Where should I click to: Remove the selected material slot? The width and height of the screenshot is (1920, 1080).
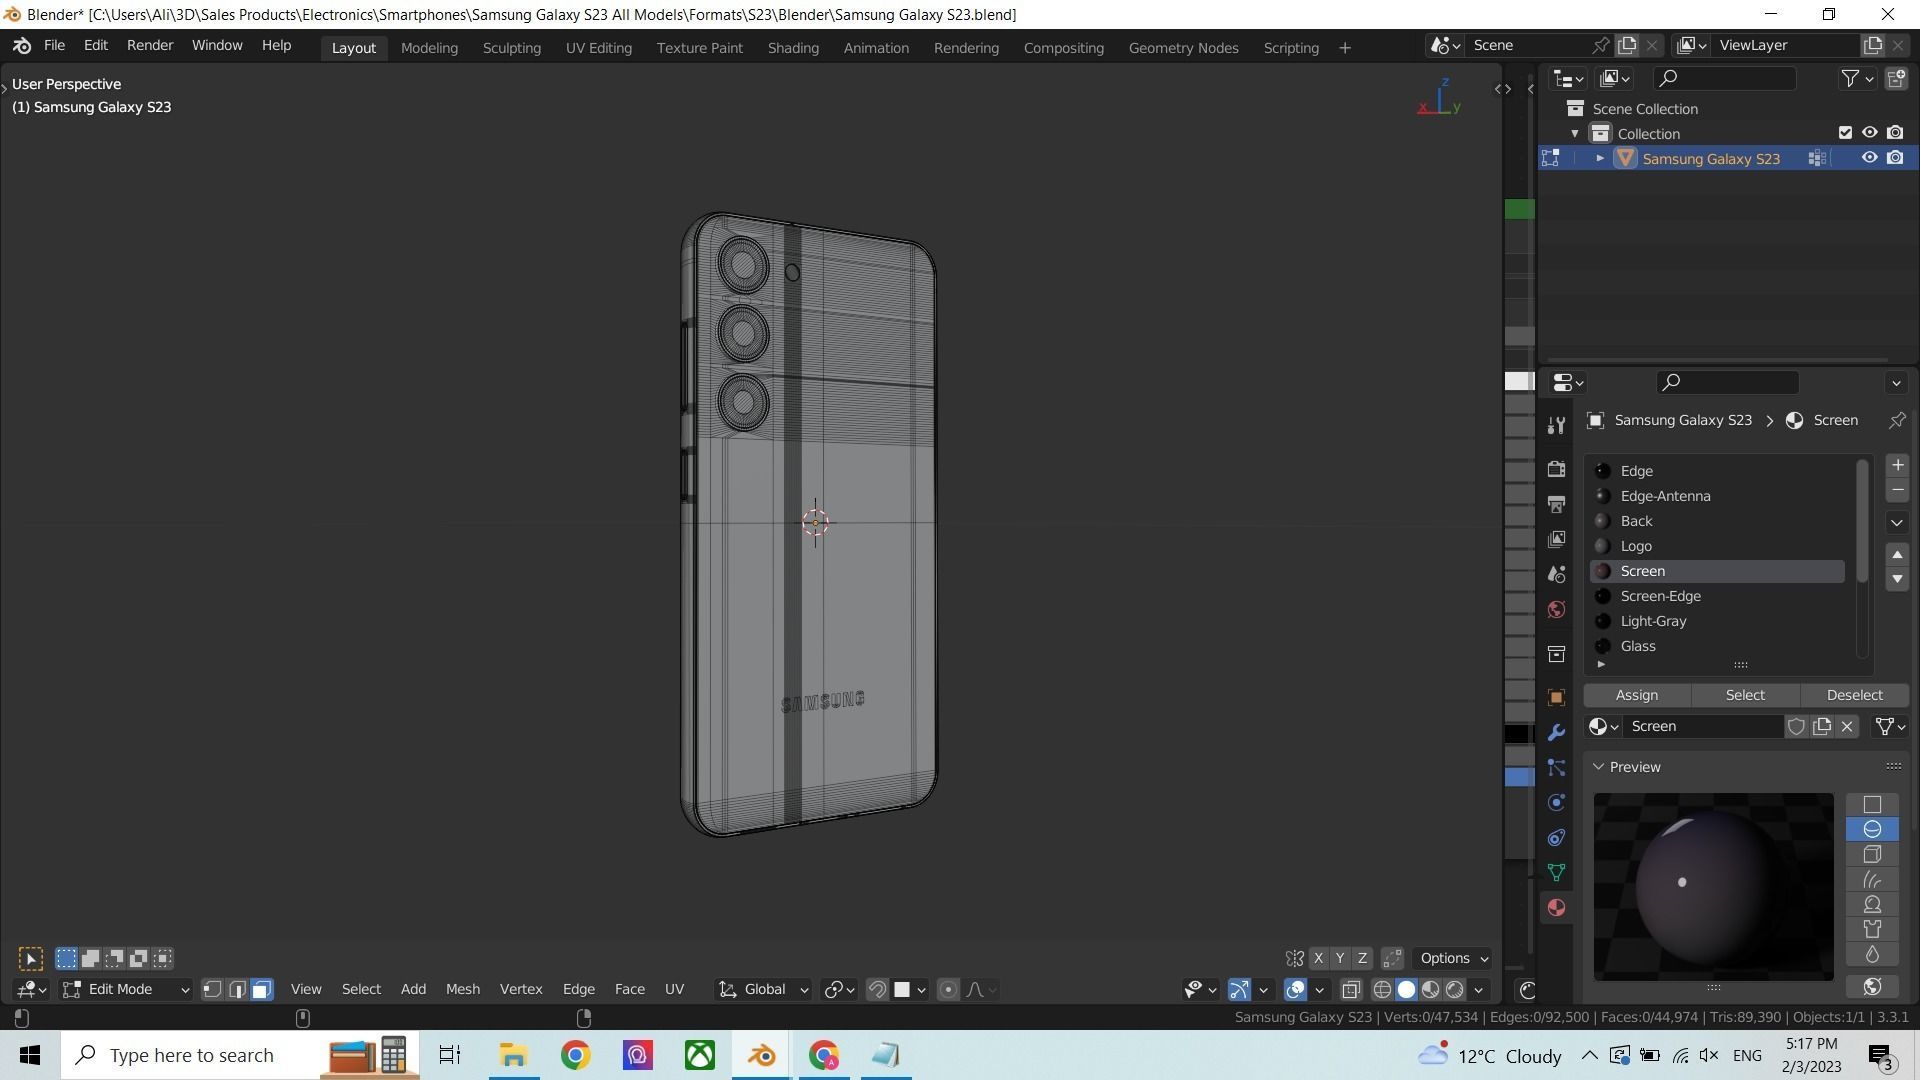click(1897, 490)
